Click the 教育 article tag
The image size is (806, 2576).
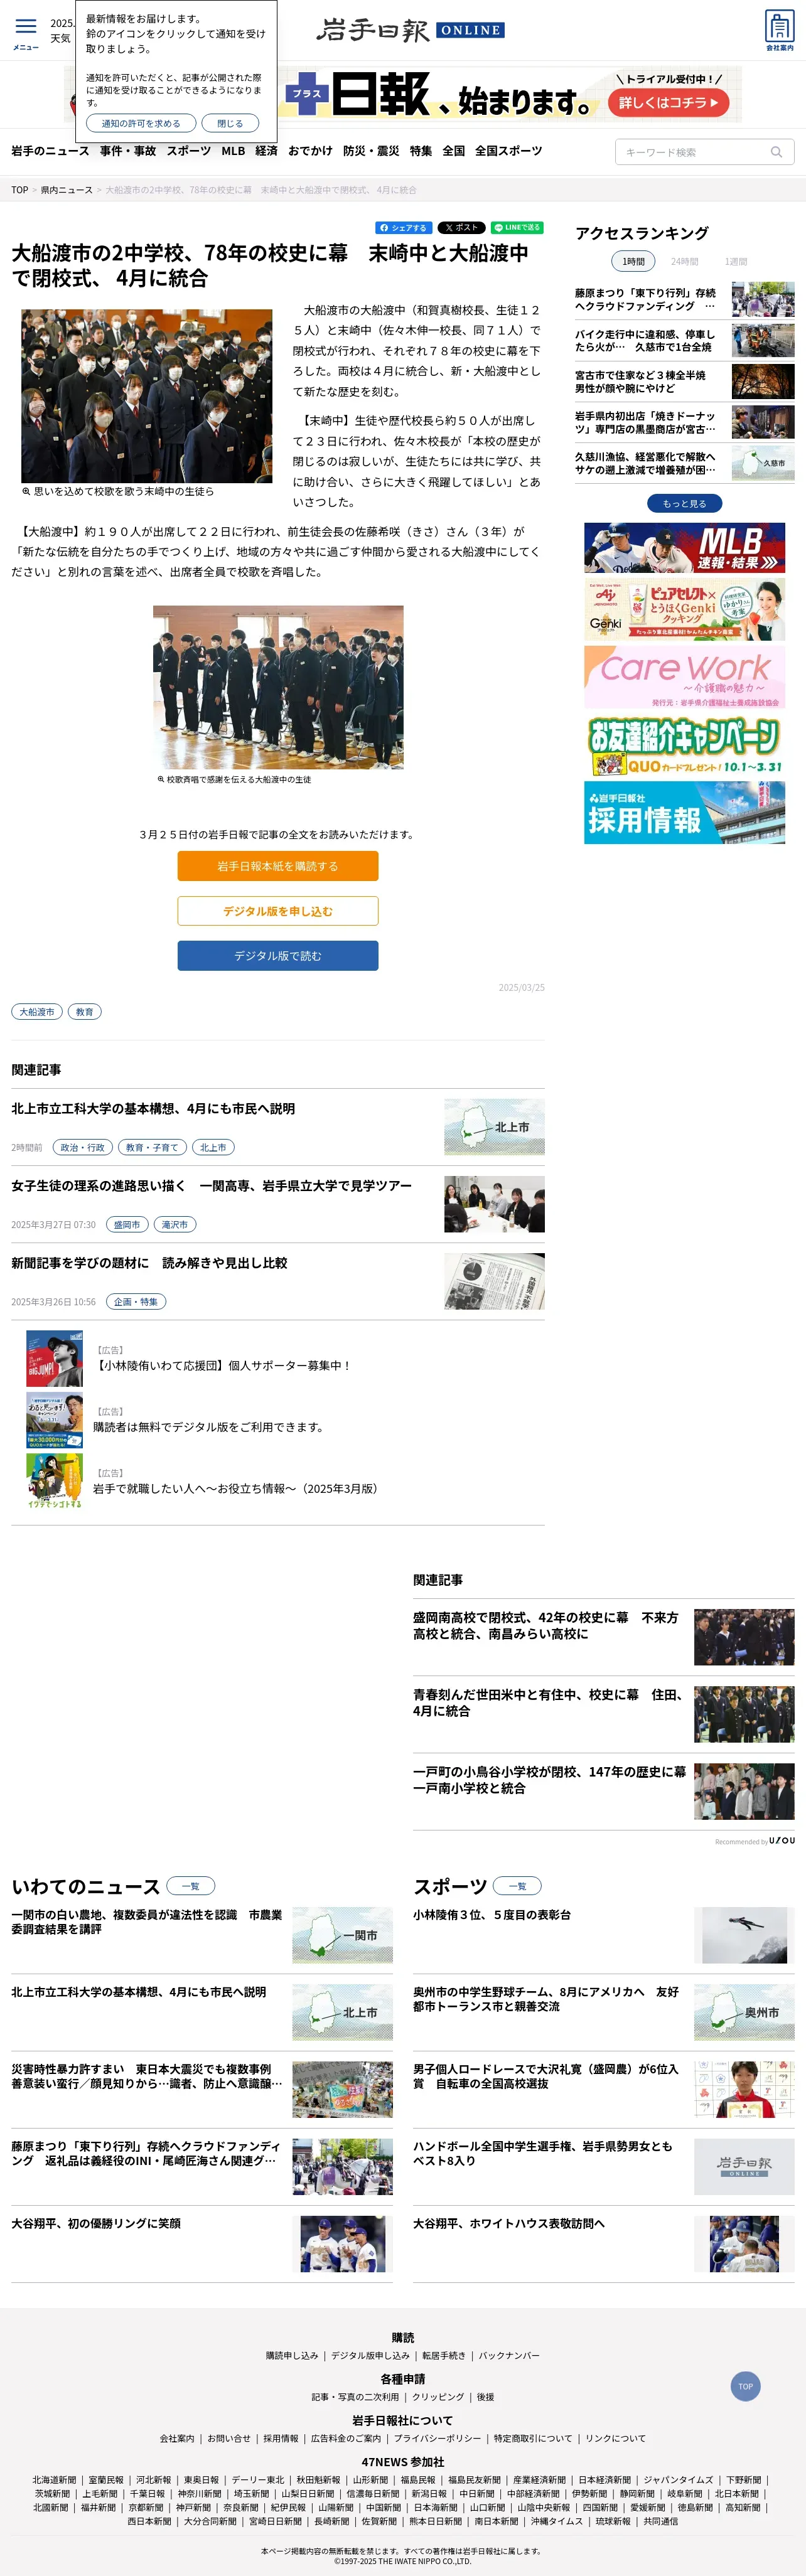[85, 1012]
